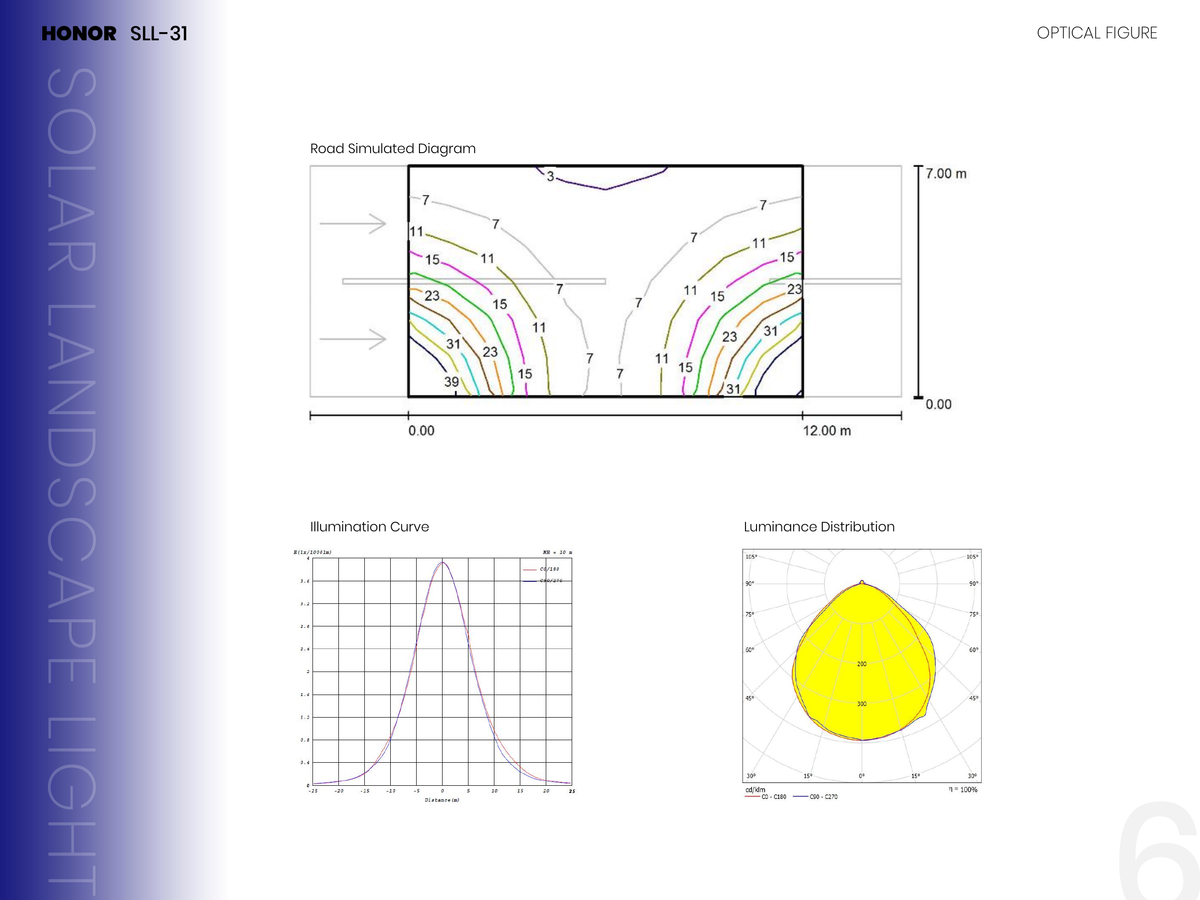This screenshot has height=900, width=1200.
Task: Click the SLL-31 model name
Action: click(x=159, y=34)
